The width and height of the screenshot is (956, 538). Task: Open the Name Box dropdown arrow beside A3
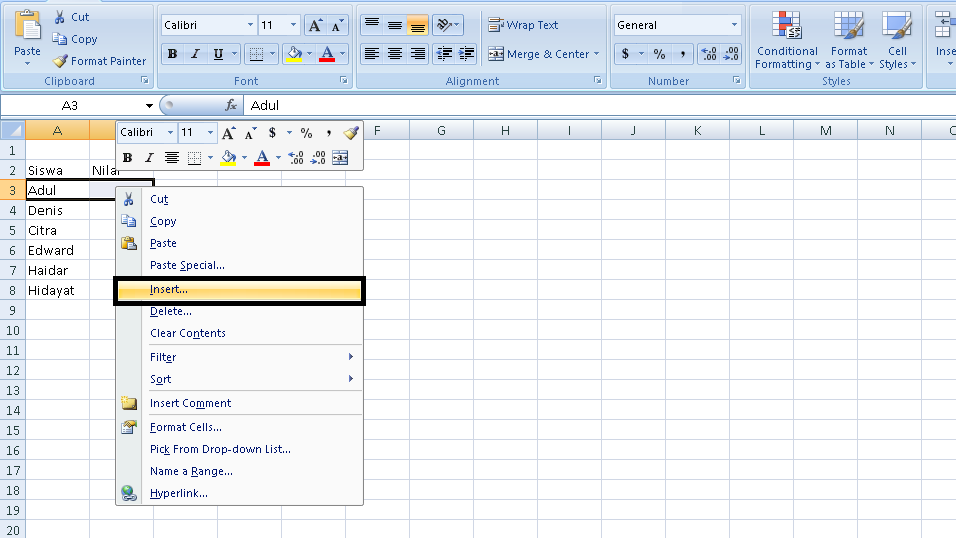(149, 105)
